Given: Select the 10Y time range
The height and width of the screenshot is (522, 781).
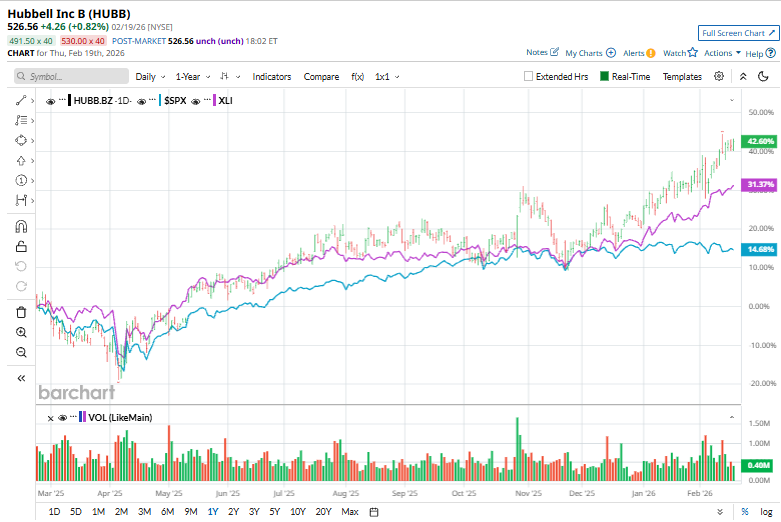Looking at the screenshot, I should 297,512.
